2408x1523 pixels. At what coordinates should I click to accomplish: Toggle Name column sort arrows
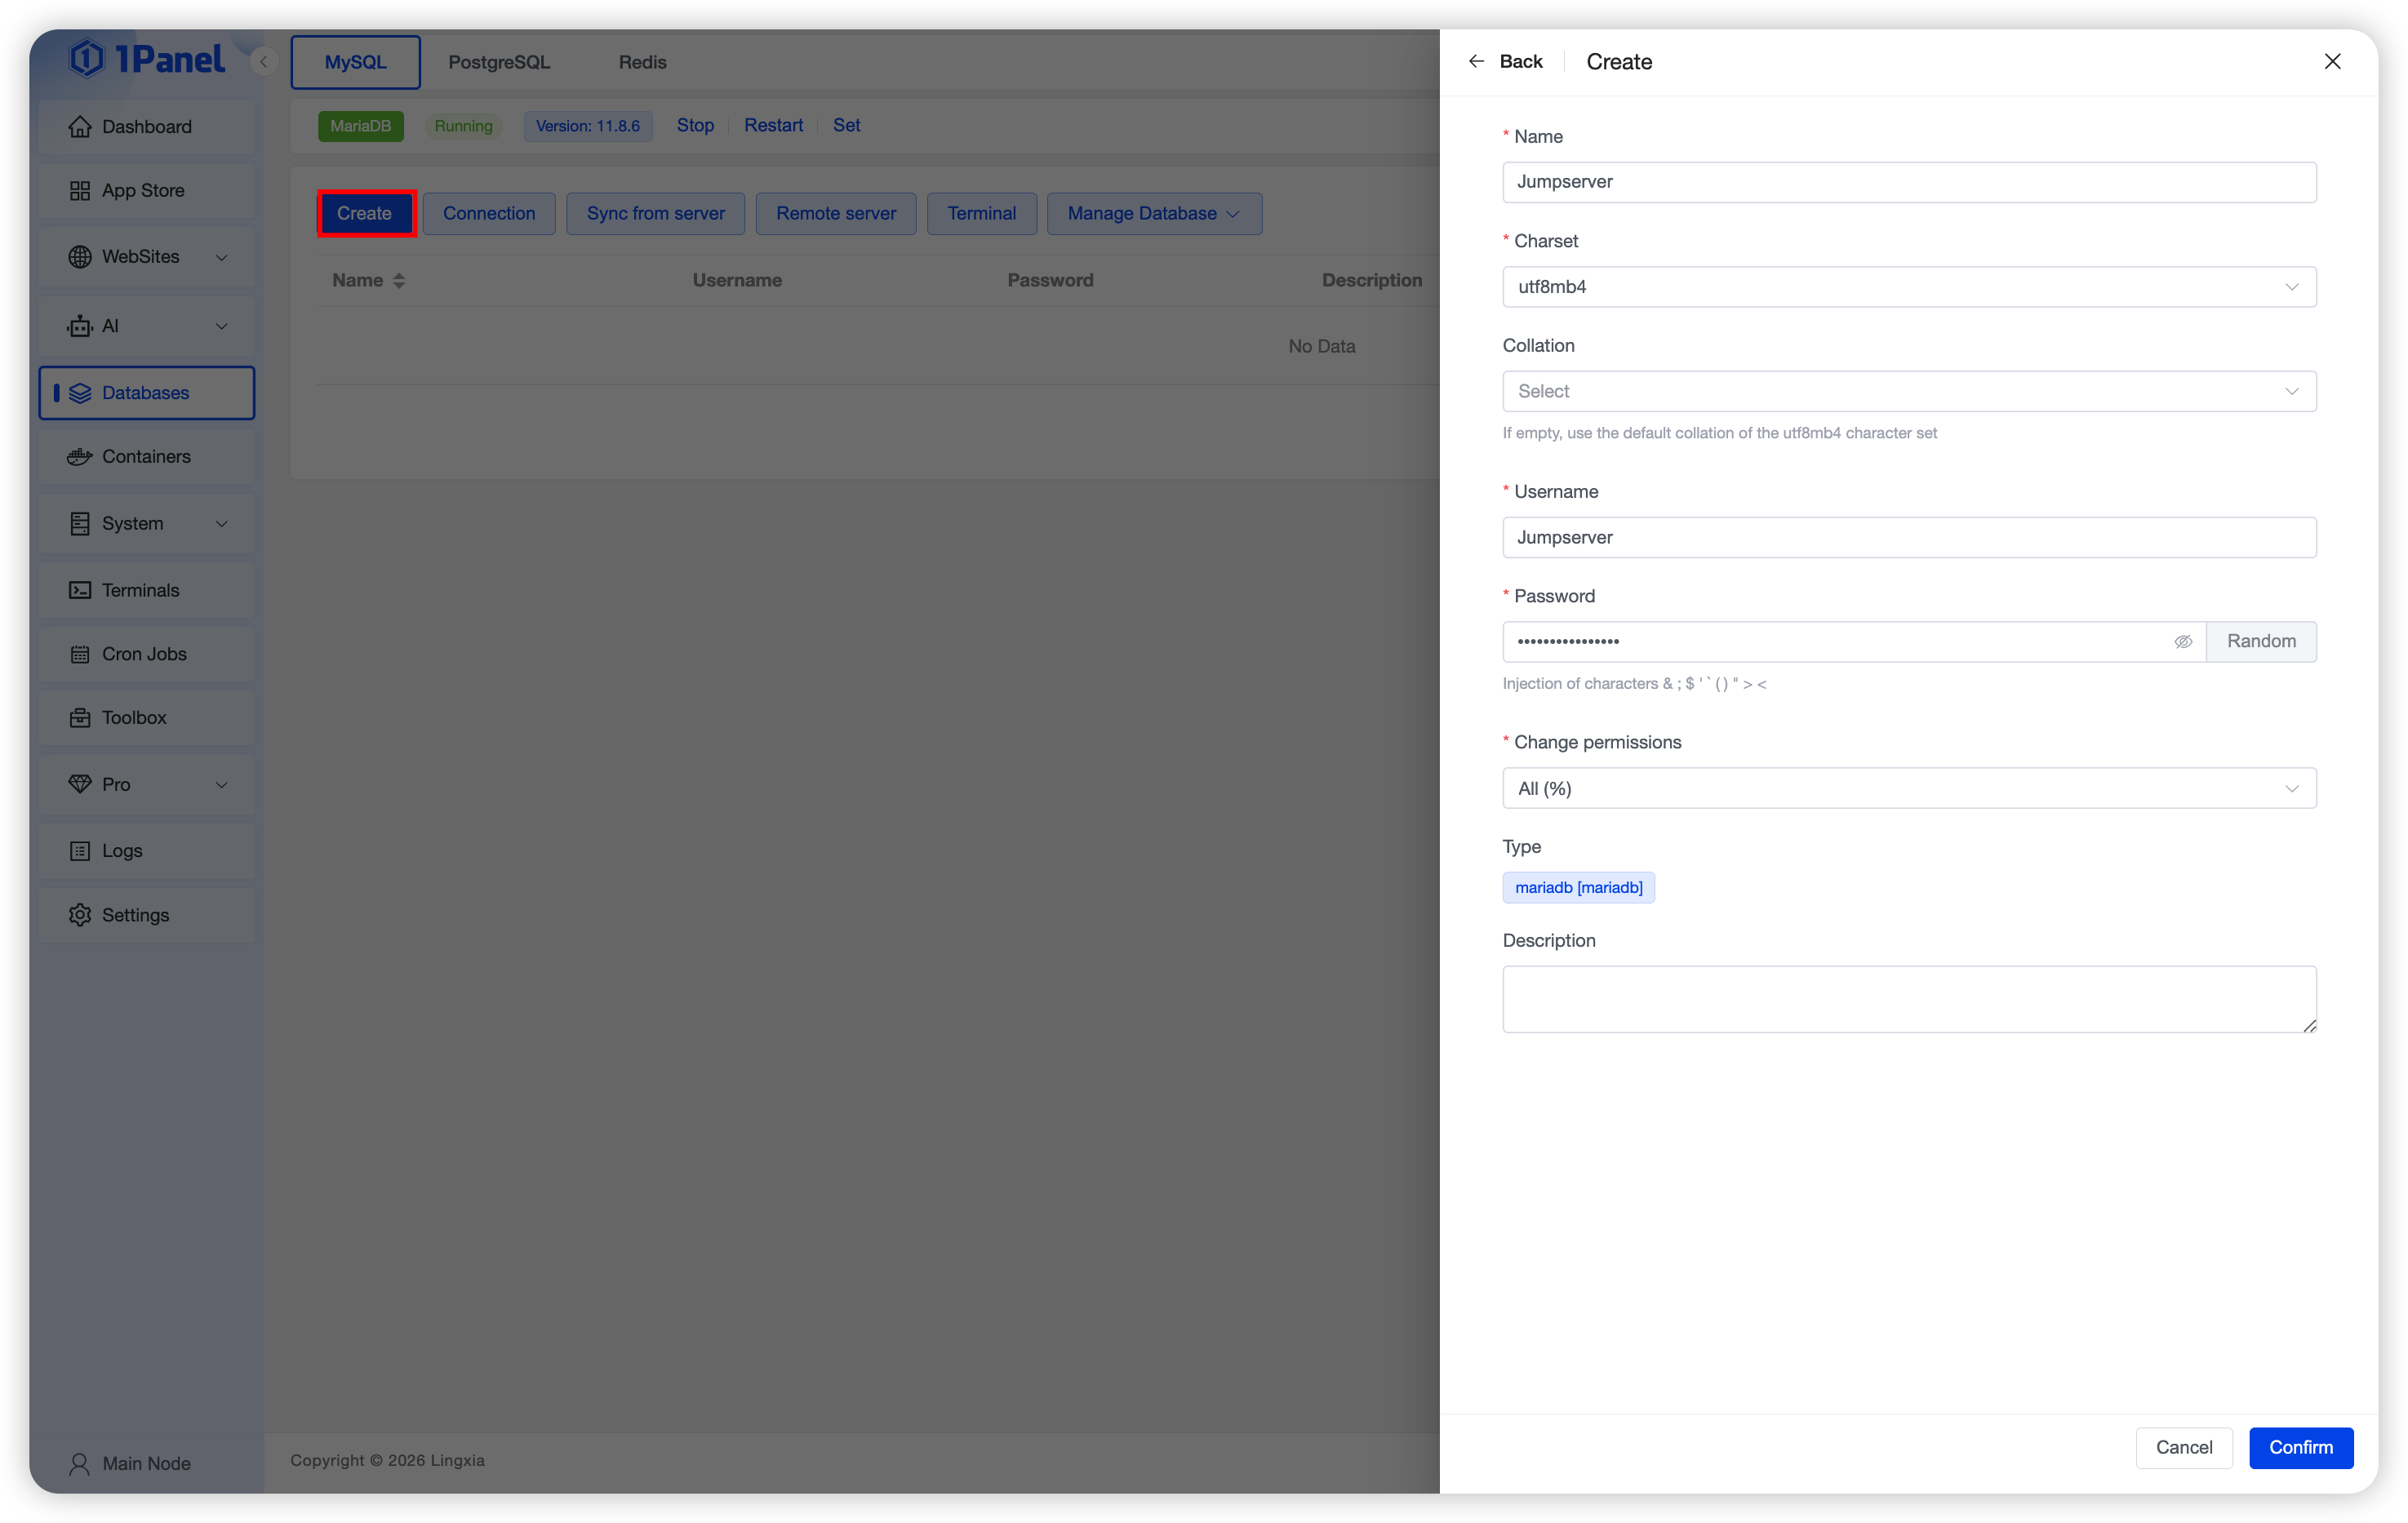coord(399,281)
